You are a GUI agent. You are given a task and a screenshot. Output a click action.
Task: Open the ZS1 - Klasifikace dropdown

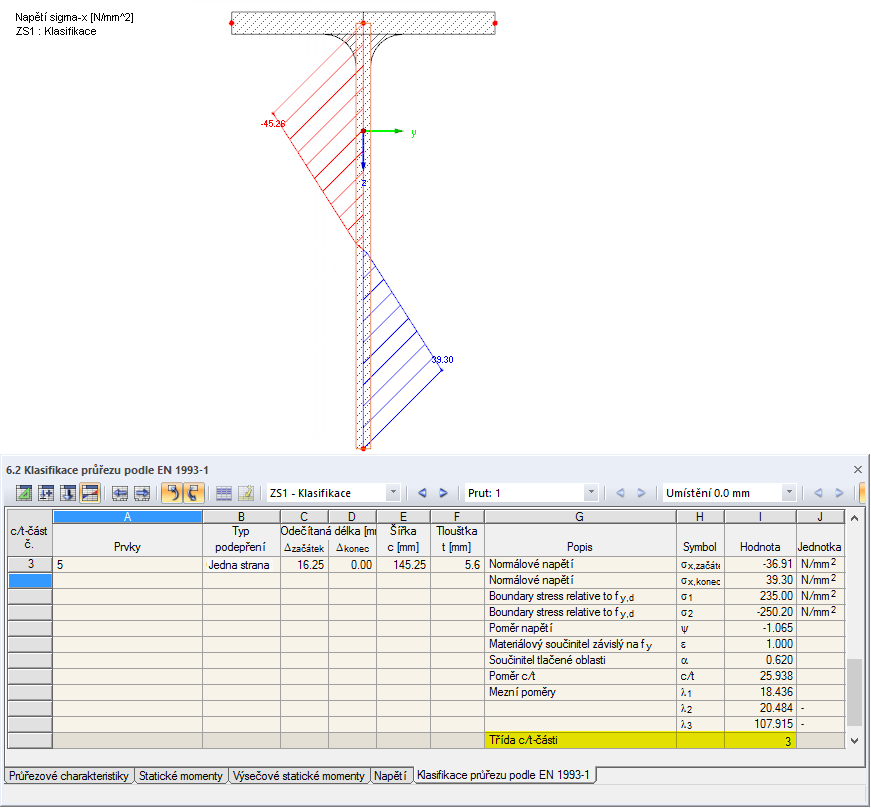(x=393, y=493)
